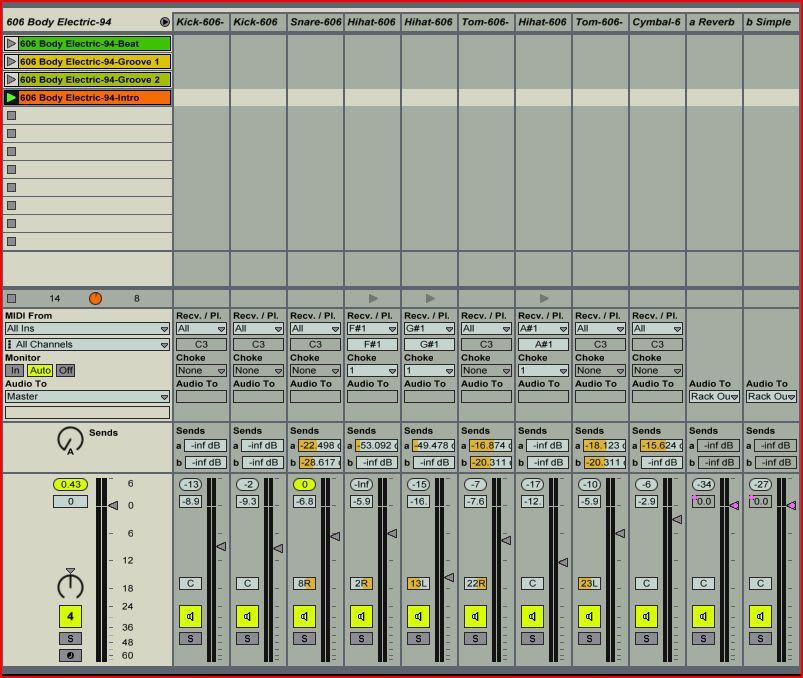The image size is (803, 678).
Task: Click the Snare-606 volume field -6.8
Action: [304, 501]
